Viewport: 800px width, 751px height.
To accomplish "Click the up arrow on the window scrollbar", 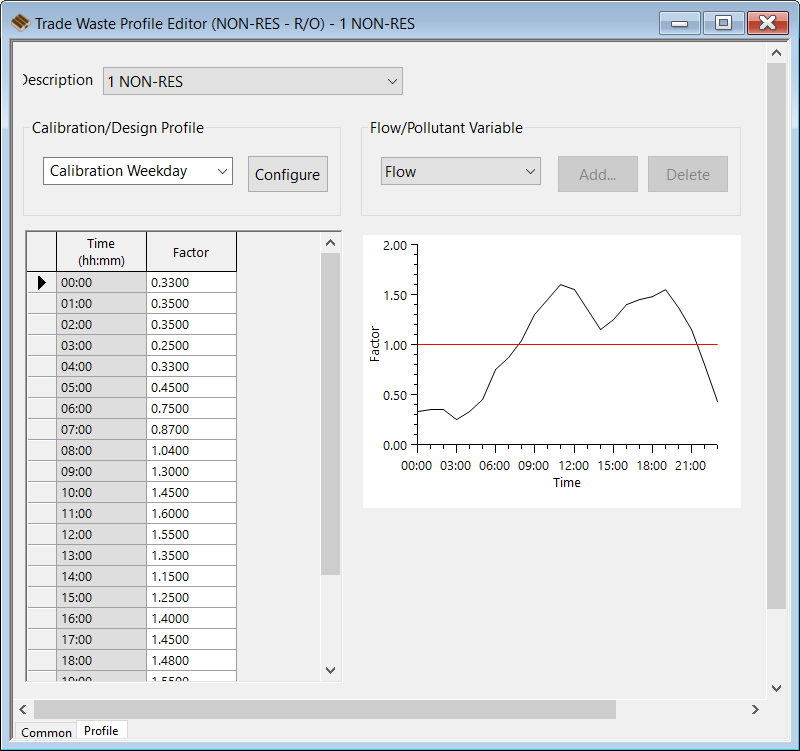I will coord(777,52).
